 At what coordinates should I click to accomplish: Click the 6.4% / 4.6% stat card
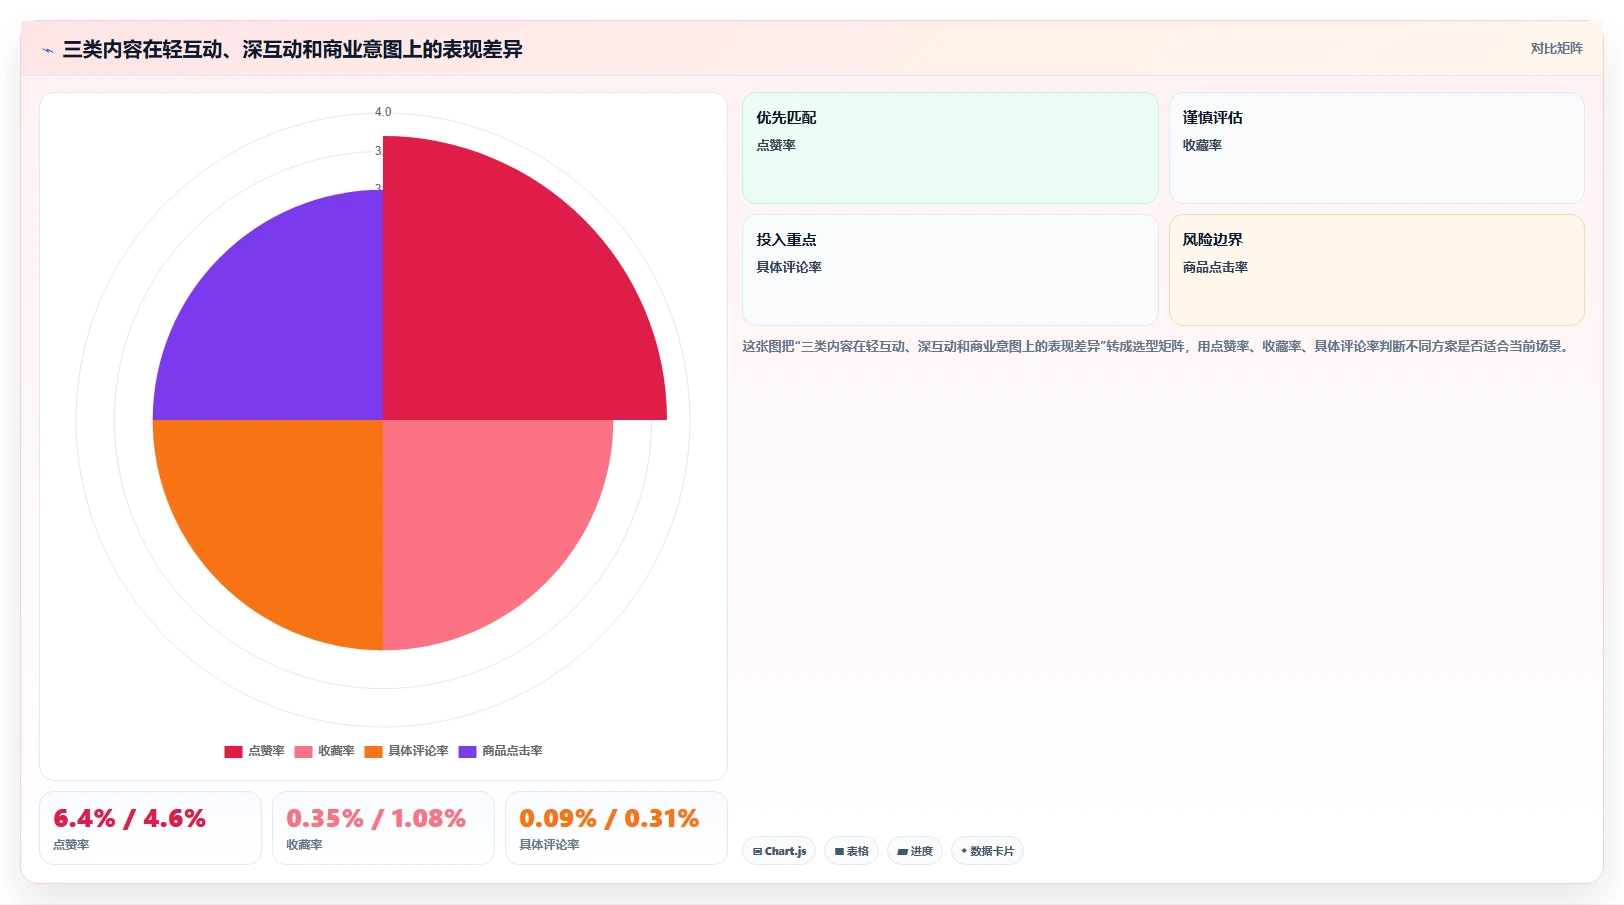click(x=150, y=828)
